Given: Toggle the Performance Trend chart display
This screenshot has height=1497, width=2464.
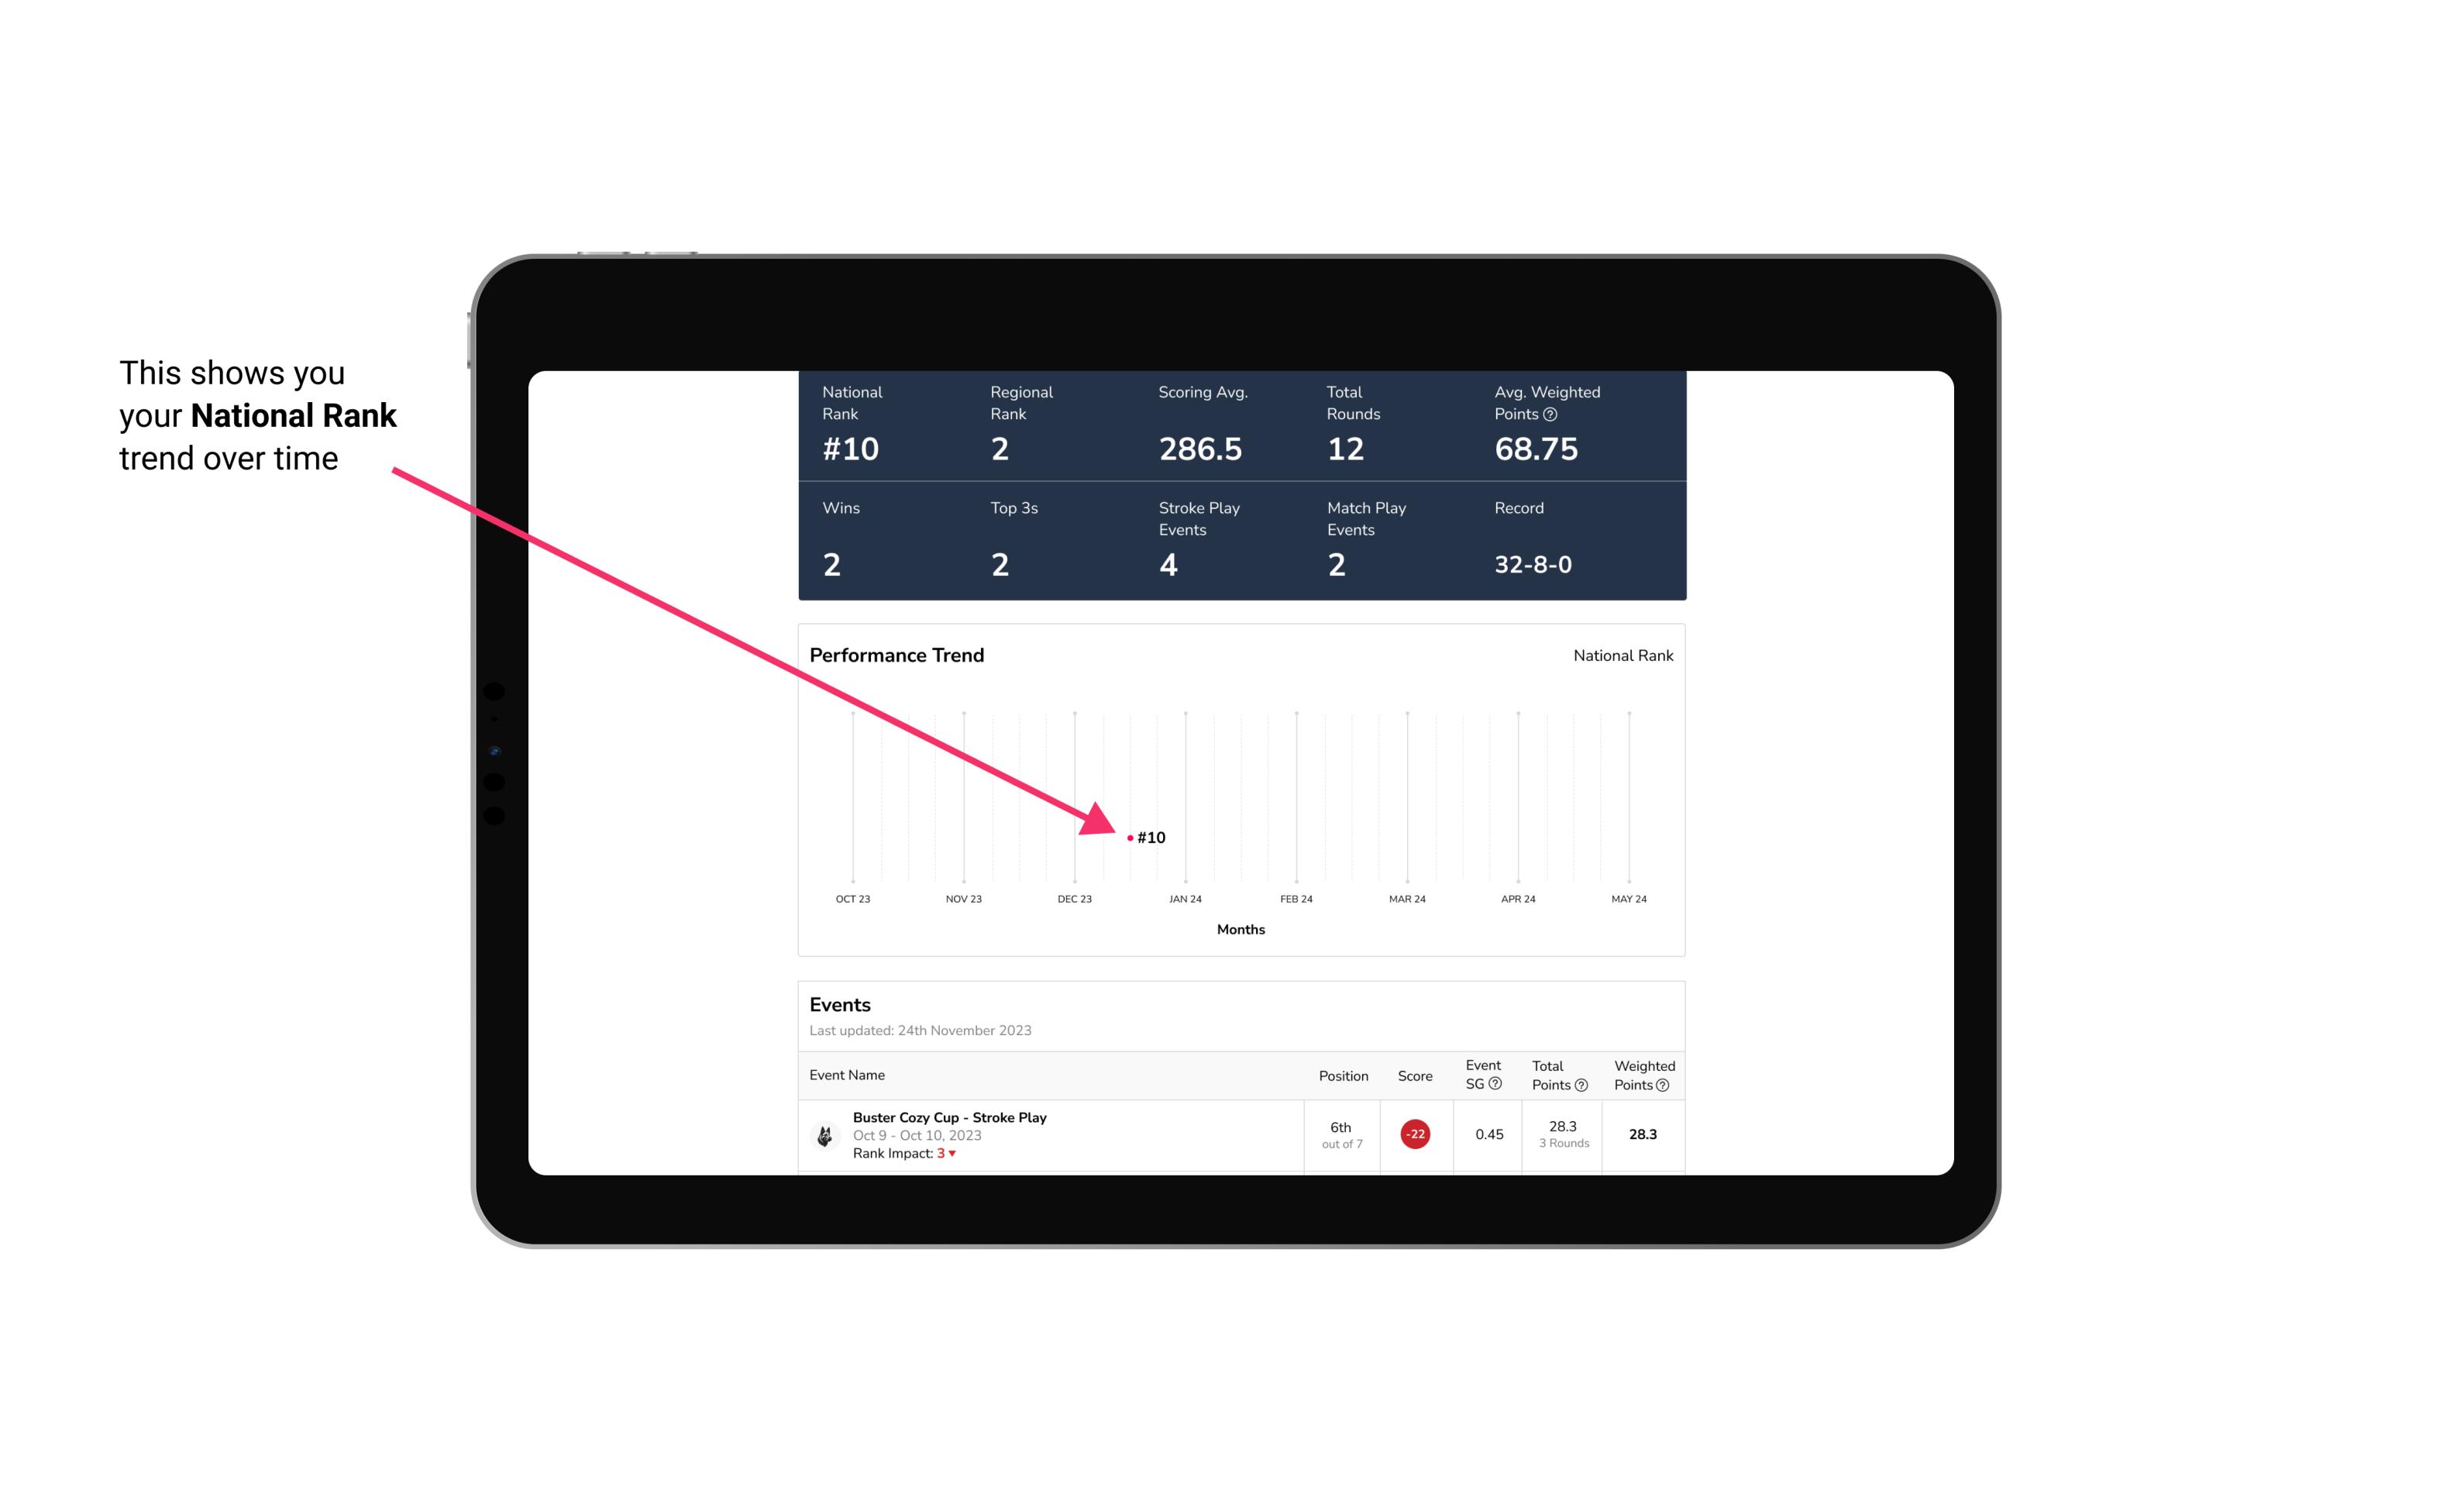Looking at the screenshot, I should coord(1621,656).
